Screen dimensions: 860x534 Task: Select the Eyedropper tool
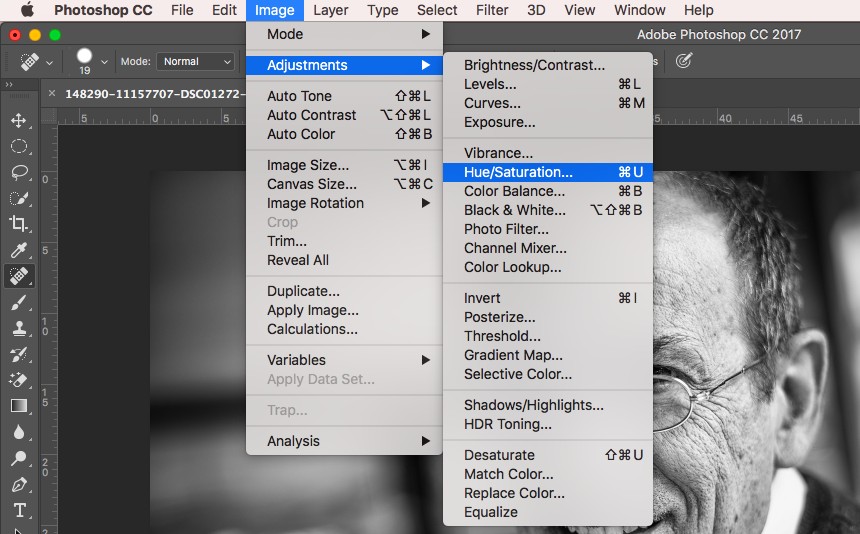pos(19,250)
